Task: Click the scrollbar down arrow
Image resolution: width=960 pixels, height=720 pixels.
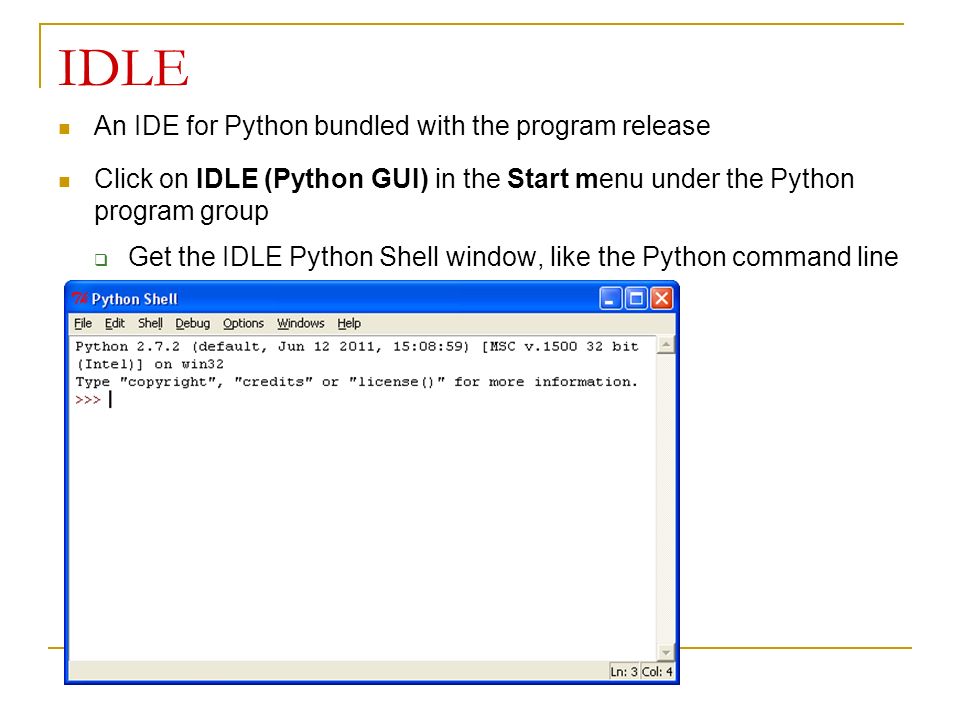Action: click(x=666, y=652)
